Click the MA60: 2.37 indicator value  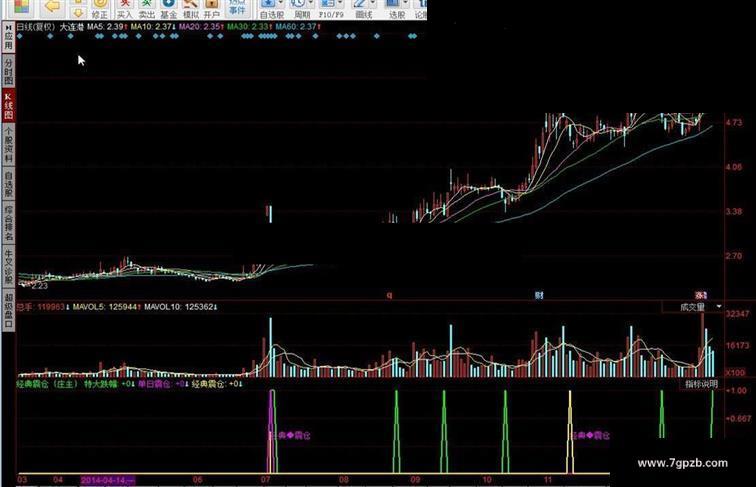(297, 27)
